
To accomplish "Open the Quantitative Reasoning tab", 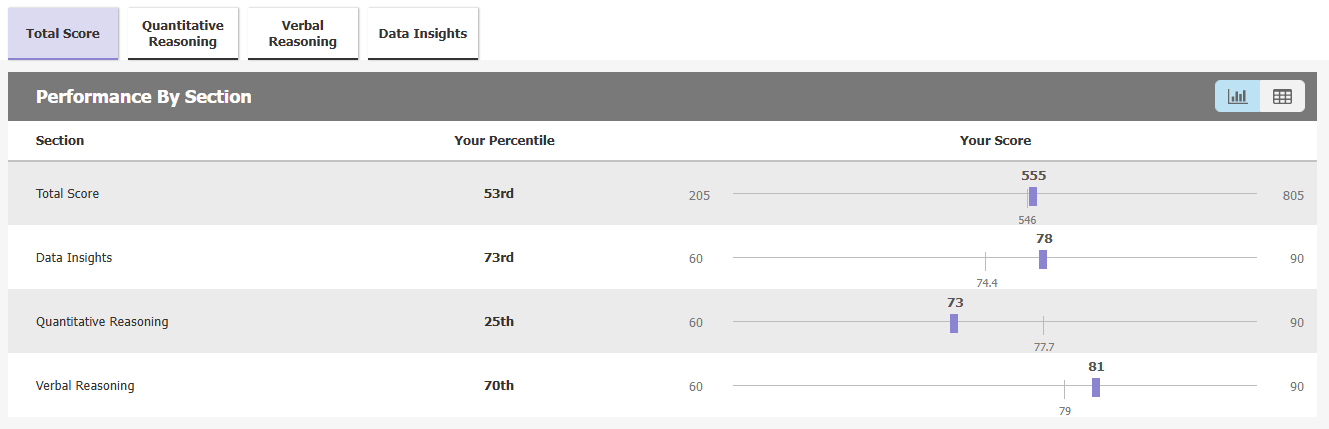I will [183, 33].
